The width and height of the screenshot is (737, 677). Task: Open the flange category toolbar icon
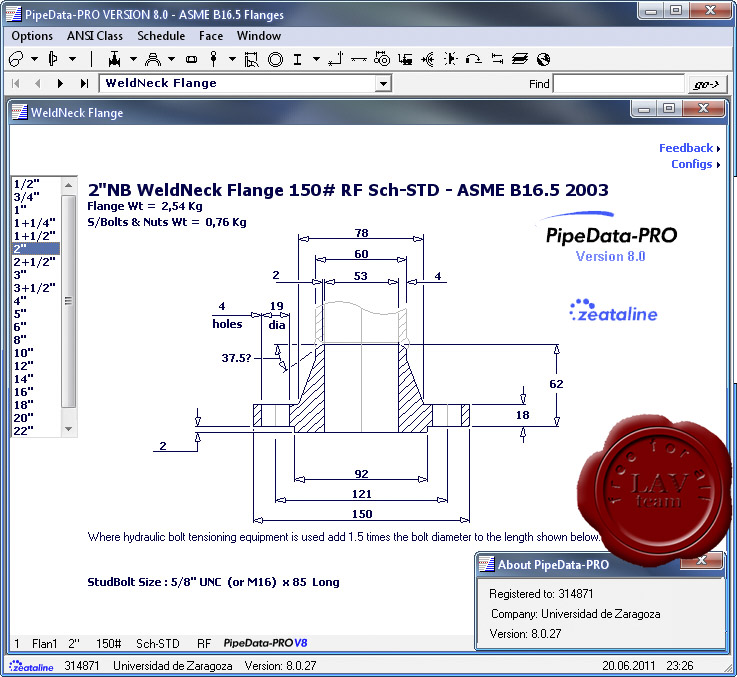(x=53, y=59)
